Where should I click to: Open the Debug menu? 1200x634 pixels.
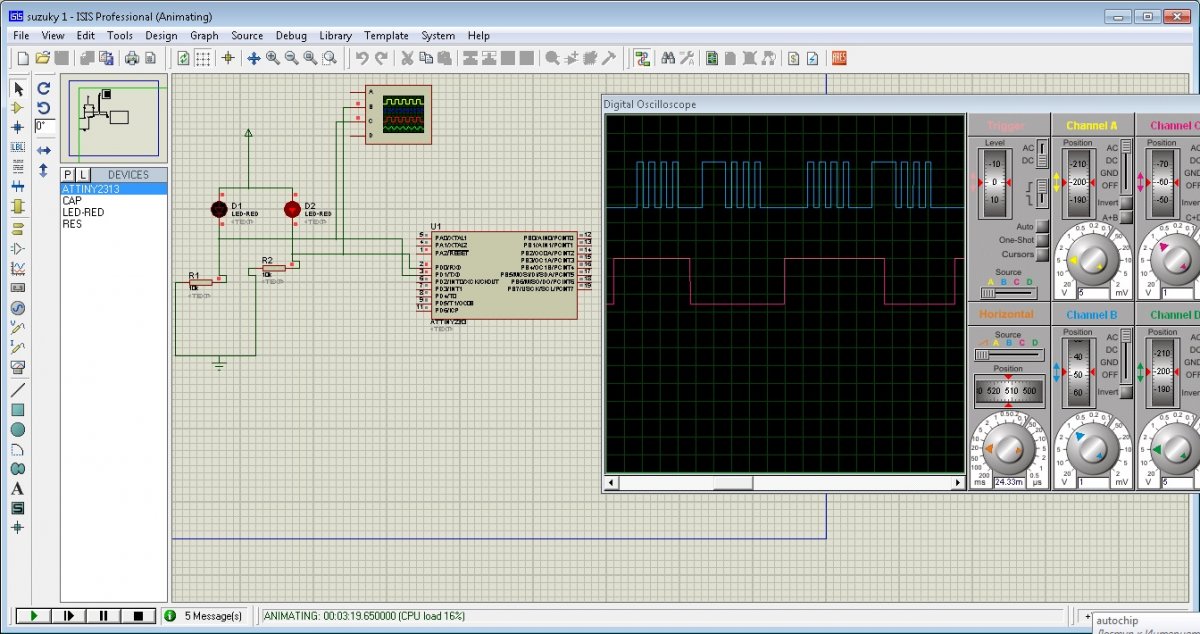291,35
